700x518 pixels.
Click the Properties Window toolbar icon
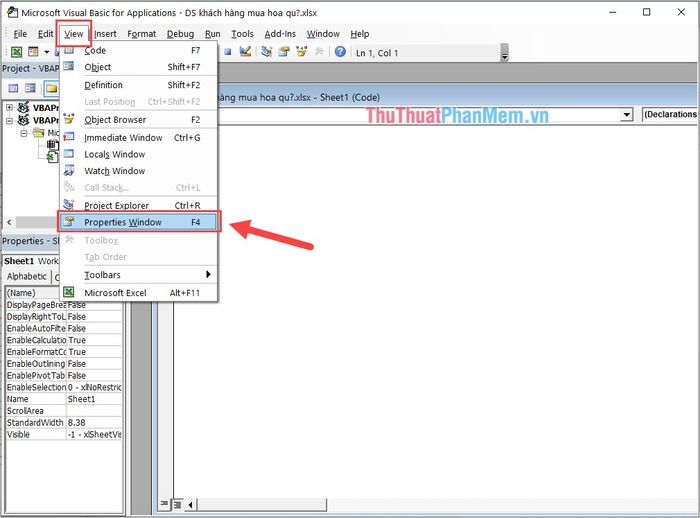coord(284,52)
